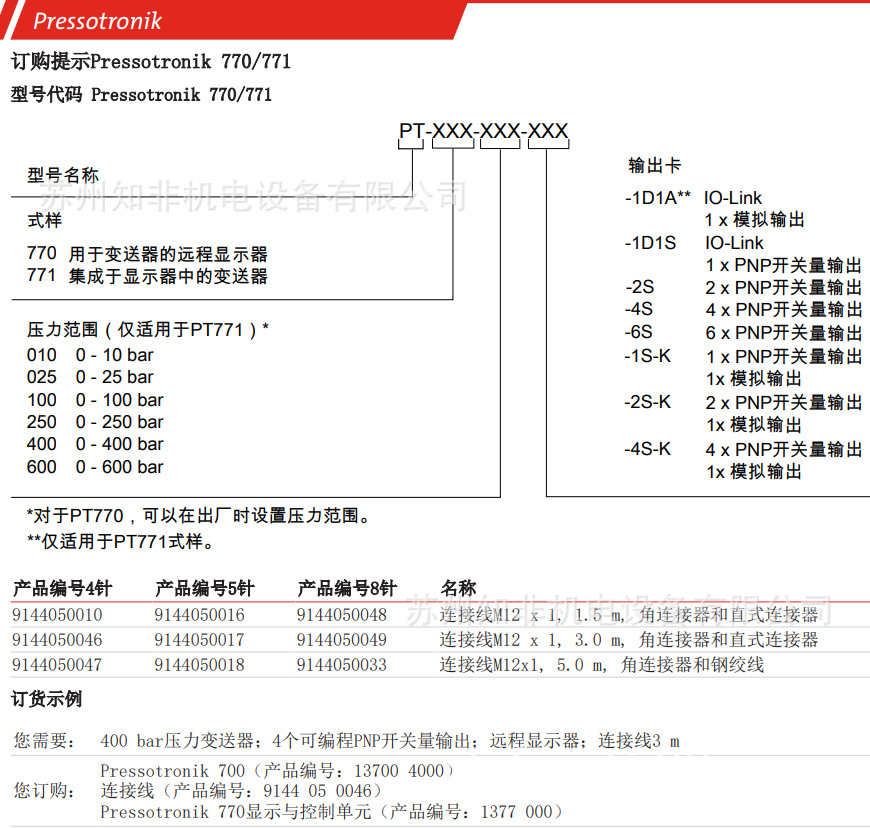This screenshot has width=870, height=828.
Task: Select output card code -1D1S
Action: [x=650, y=243]
